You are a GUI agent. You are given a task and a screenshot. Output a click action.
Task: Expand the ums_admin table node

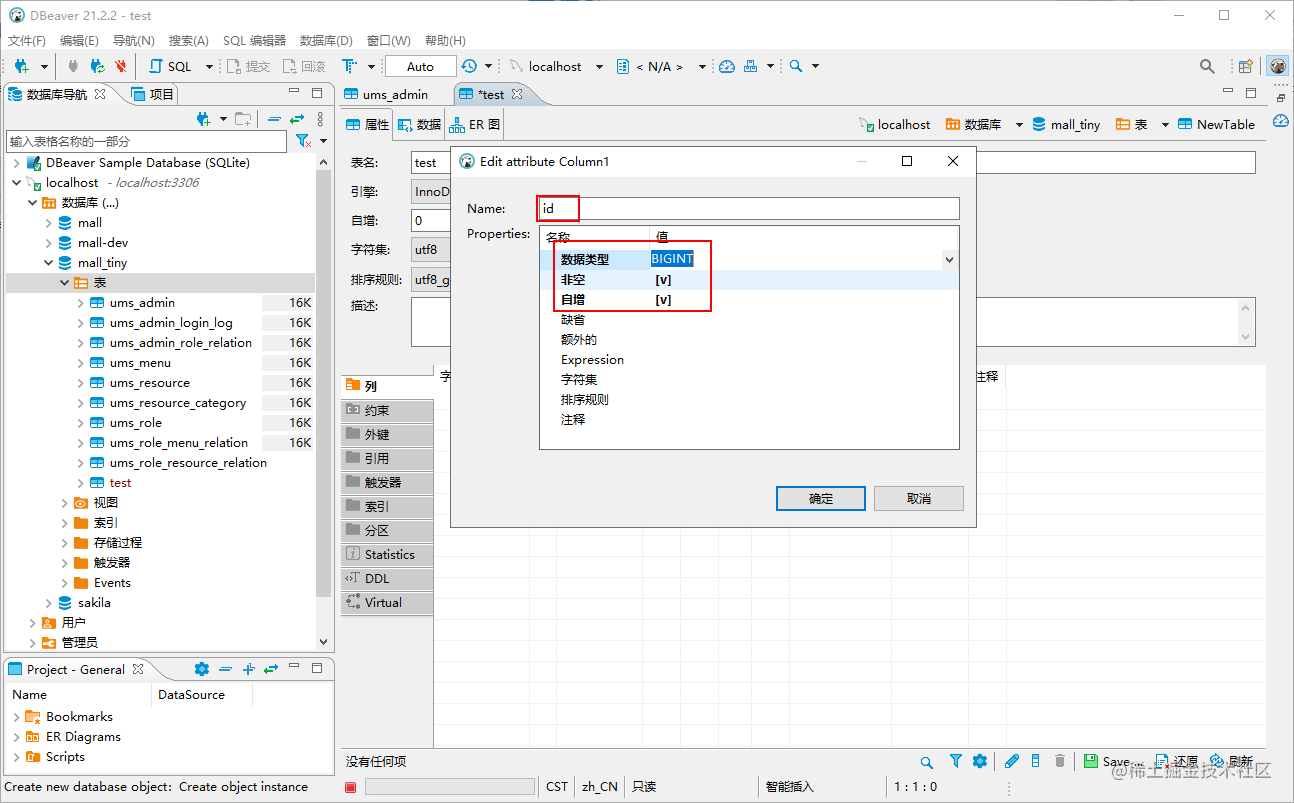click(x=81, y=303)
